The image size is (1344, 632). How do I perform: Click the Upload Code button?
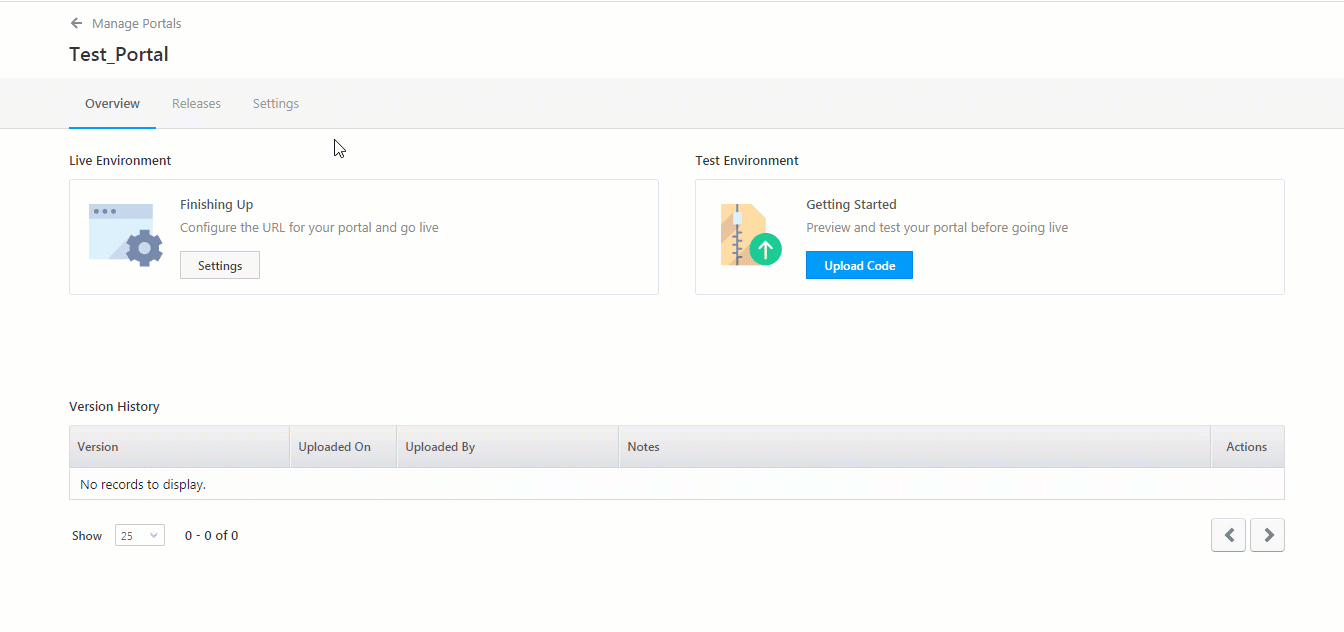coord(859,264)
